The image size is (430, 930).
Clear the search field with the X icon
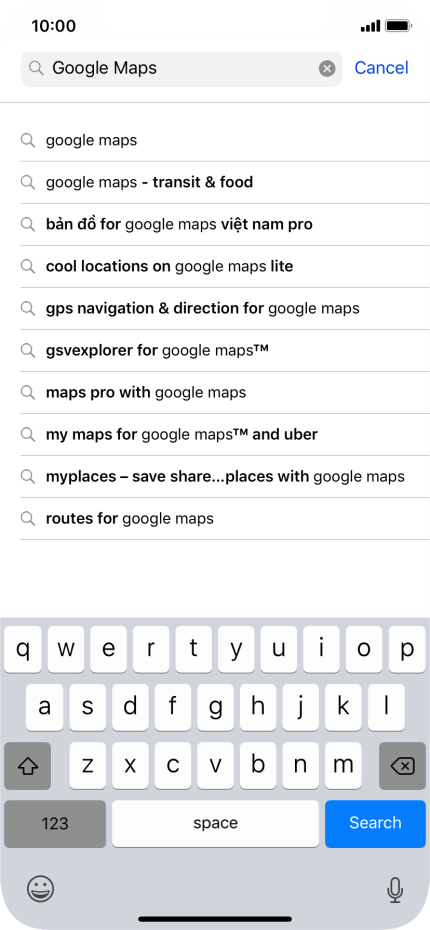(327, 69)
